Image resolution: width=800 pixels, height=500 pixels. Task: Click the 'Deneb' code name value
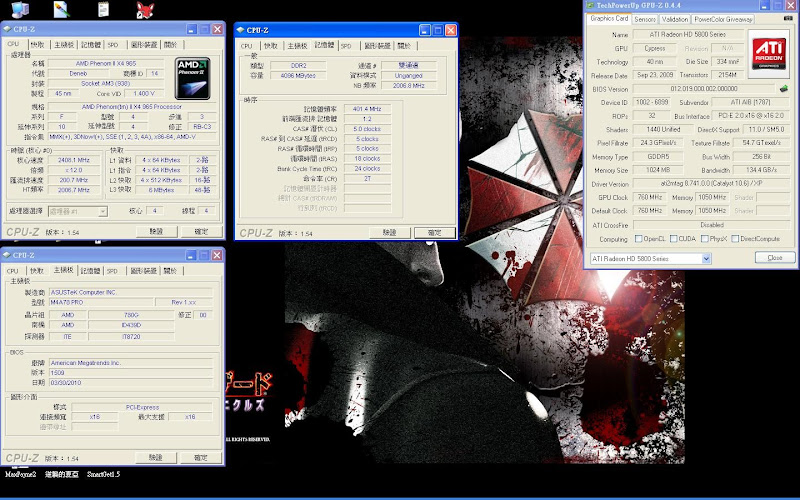(78, 73)
